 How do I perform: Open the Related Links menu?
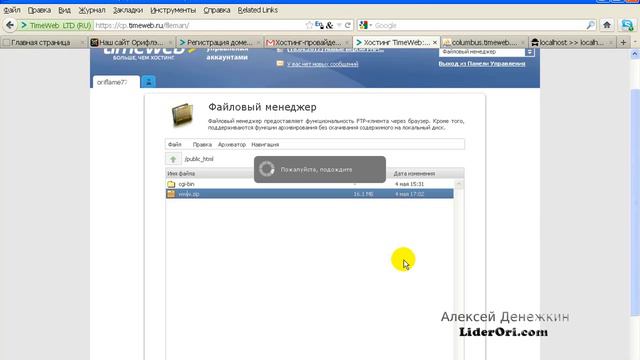point(258,10)
